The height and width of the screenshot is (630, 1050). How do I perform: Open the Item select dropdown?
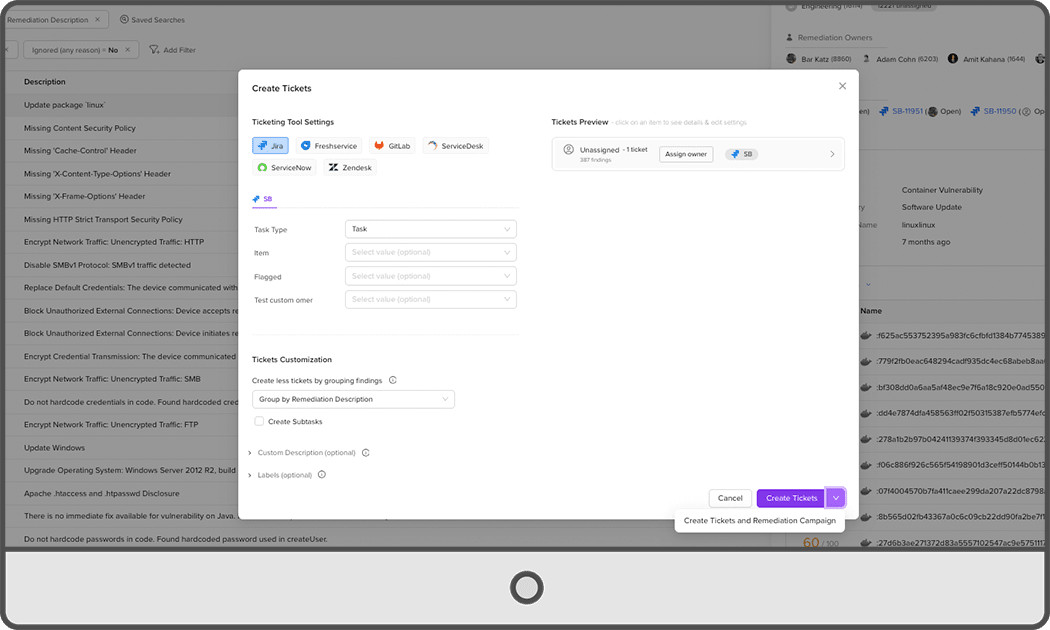click(x=431, y=252)
